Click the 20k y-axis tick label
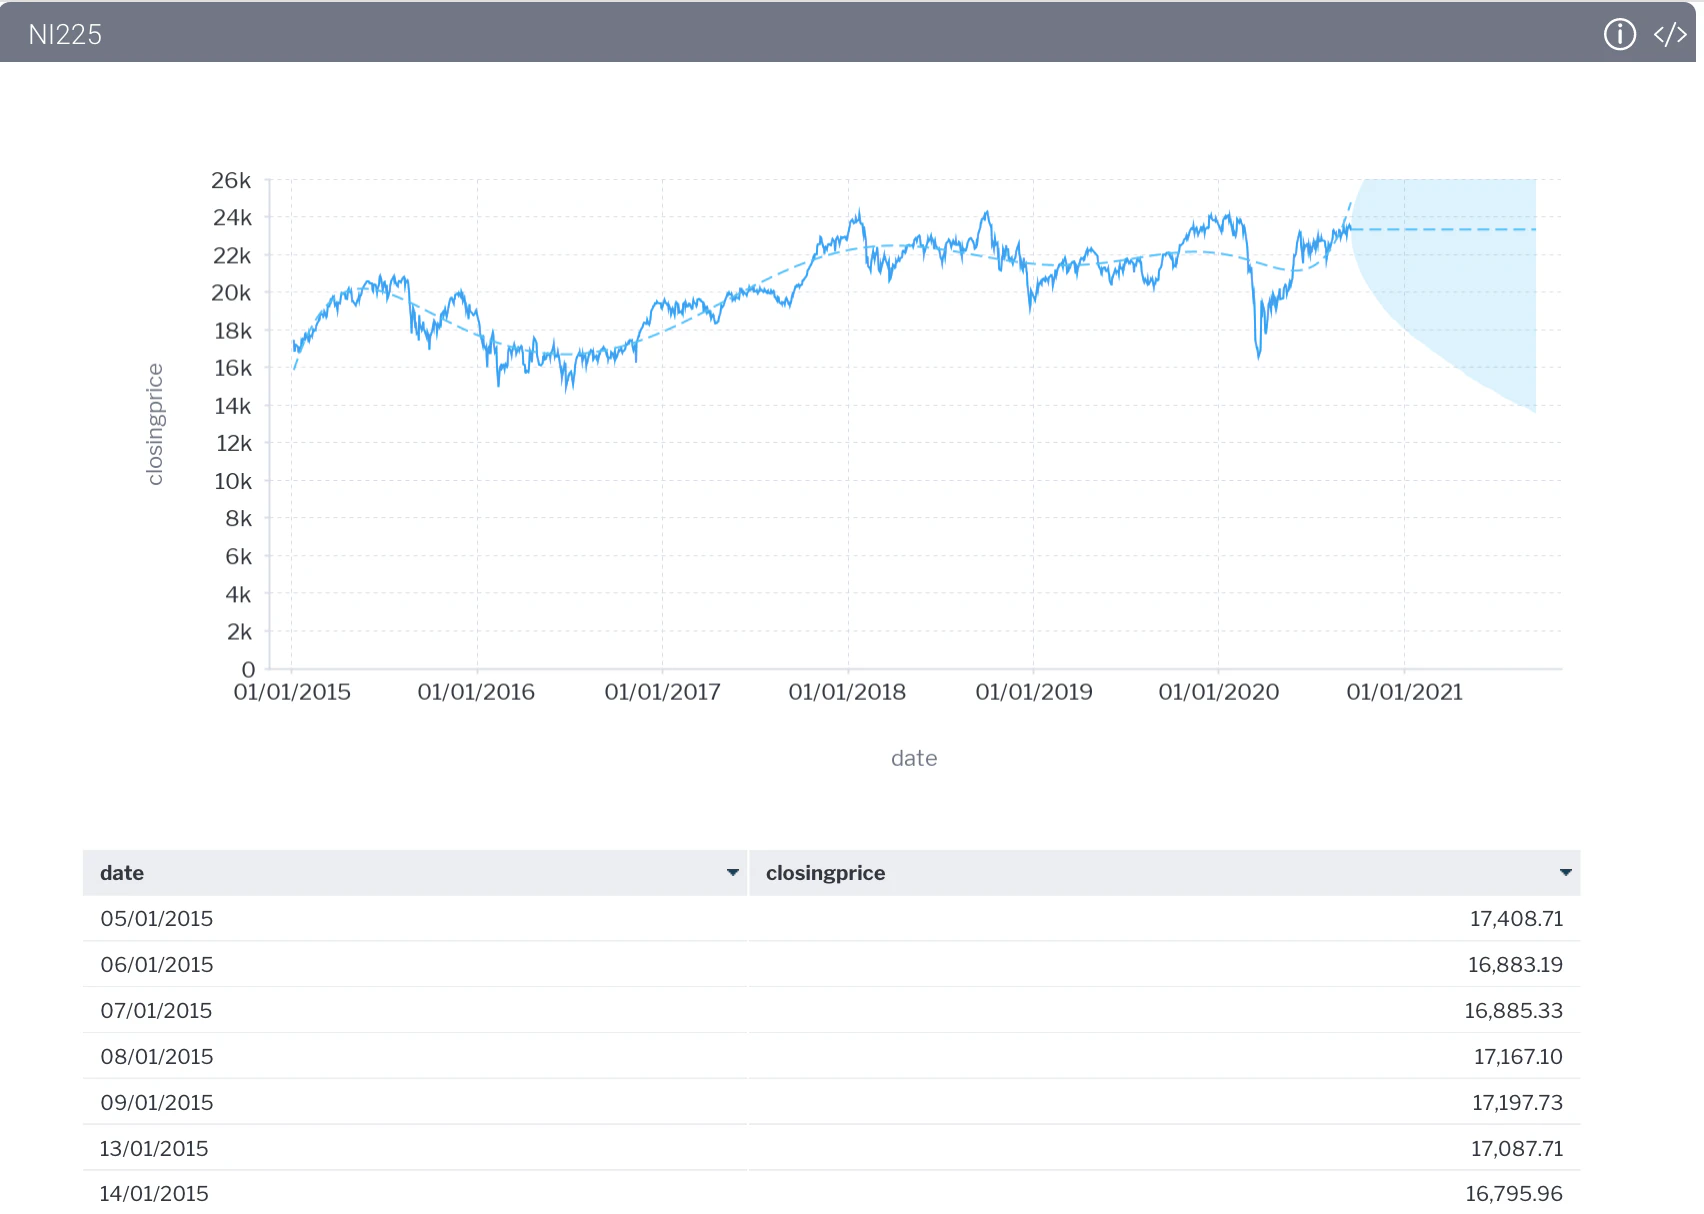The width and height of the screenshot is (1704, 1214). [x=231, y=293]
